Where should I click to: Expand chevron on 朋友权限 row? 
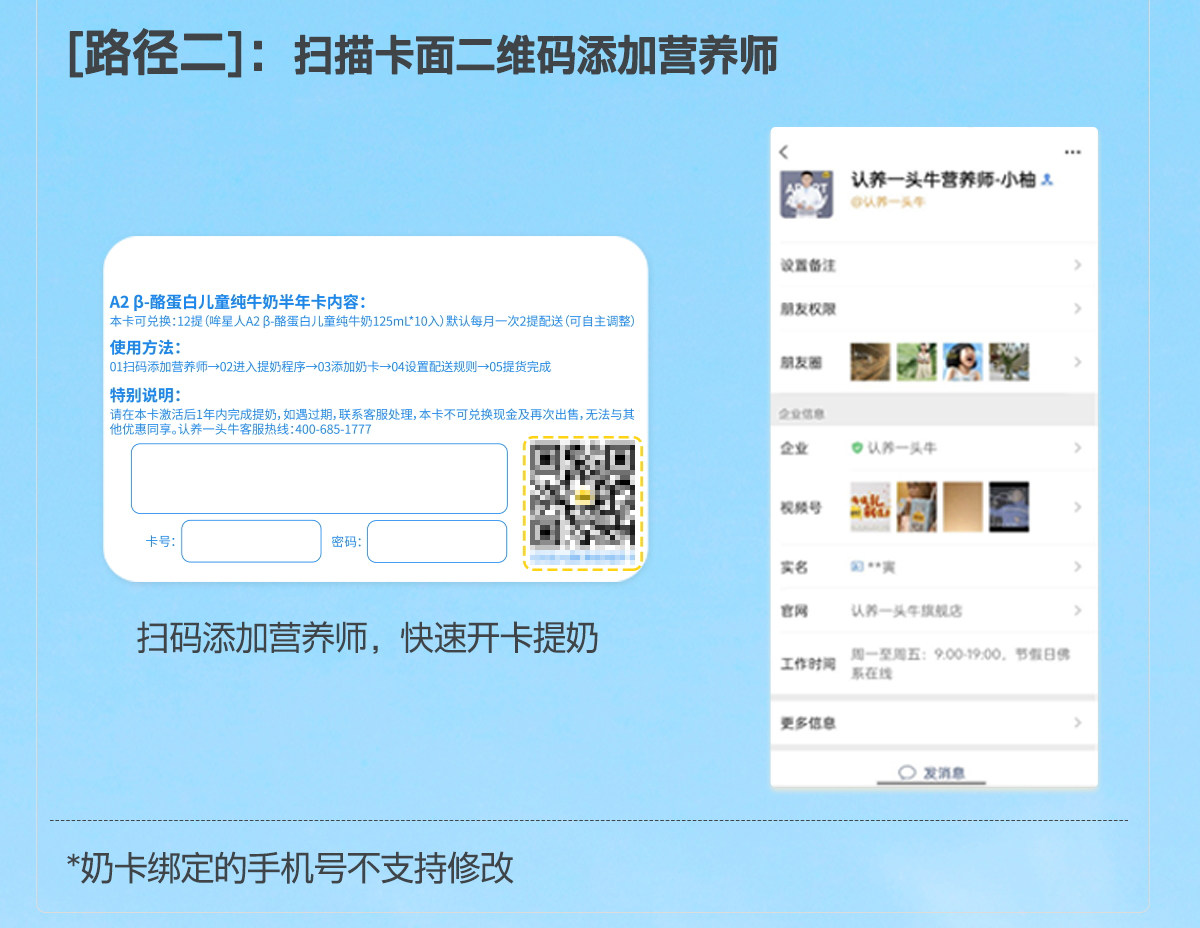click(x=1078, y=309)
